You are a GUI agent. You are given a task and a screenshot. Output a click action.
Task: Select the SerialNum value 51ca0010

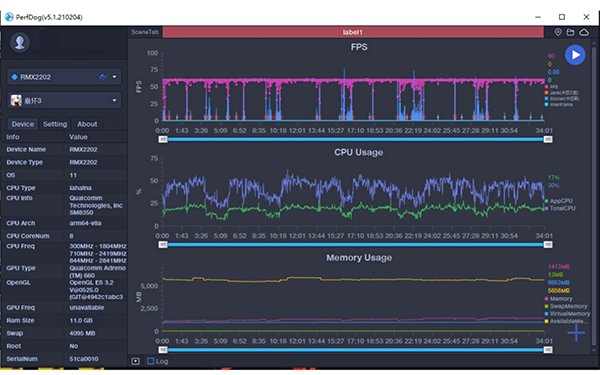(x=84, y=359)
